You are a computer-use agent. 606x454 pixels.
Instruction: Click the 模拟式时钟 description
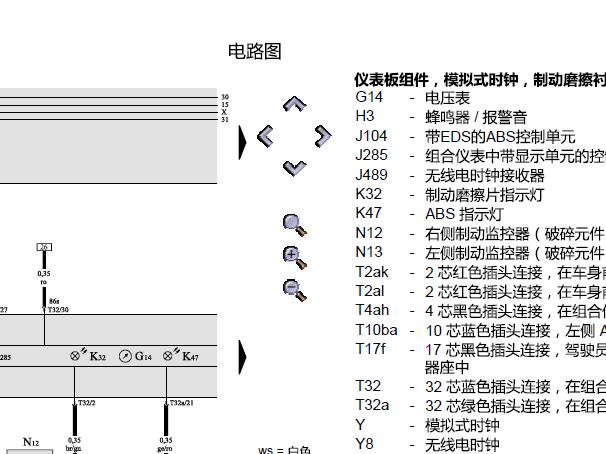tap(462, 426)
